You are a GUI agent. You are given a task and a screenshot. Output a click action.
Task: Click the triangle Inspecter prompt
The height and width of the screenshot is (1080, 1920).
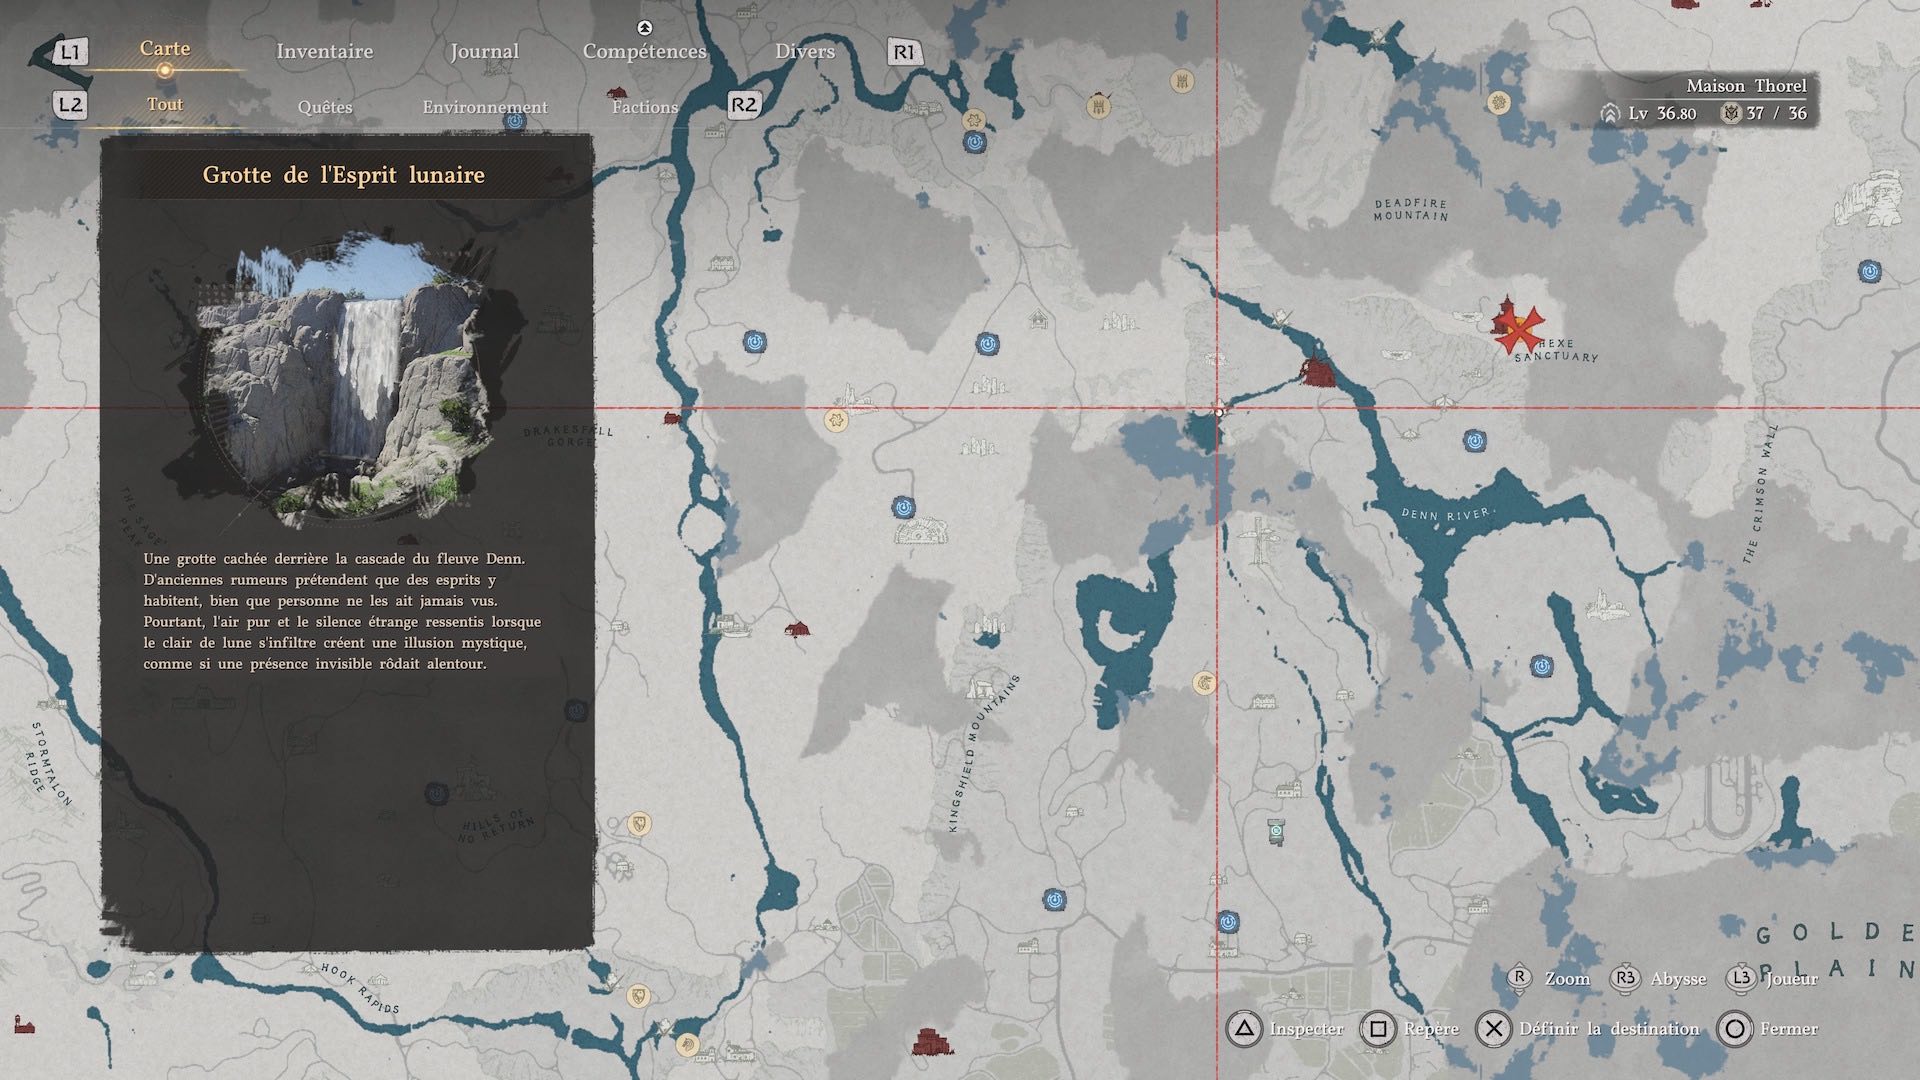[1285, 1029]
